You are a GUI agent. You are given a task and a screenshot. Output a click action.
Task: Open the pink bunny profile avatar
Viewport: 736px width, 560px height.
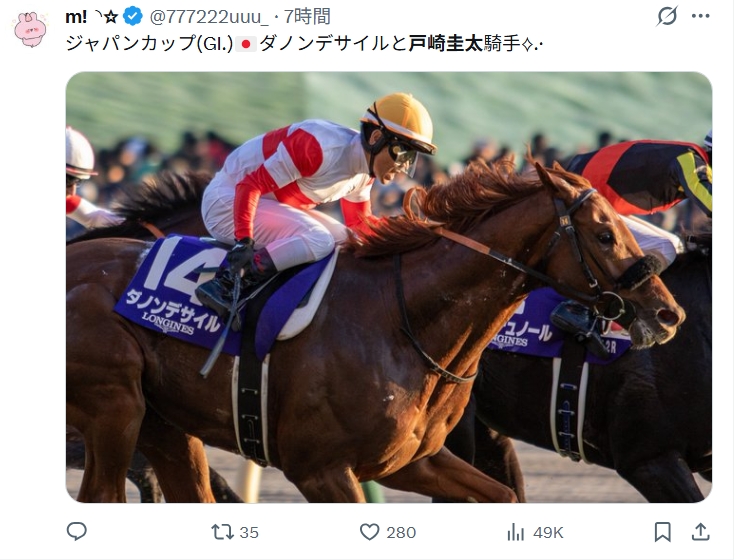31,29
